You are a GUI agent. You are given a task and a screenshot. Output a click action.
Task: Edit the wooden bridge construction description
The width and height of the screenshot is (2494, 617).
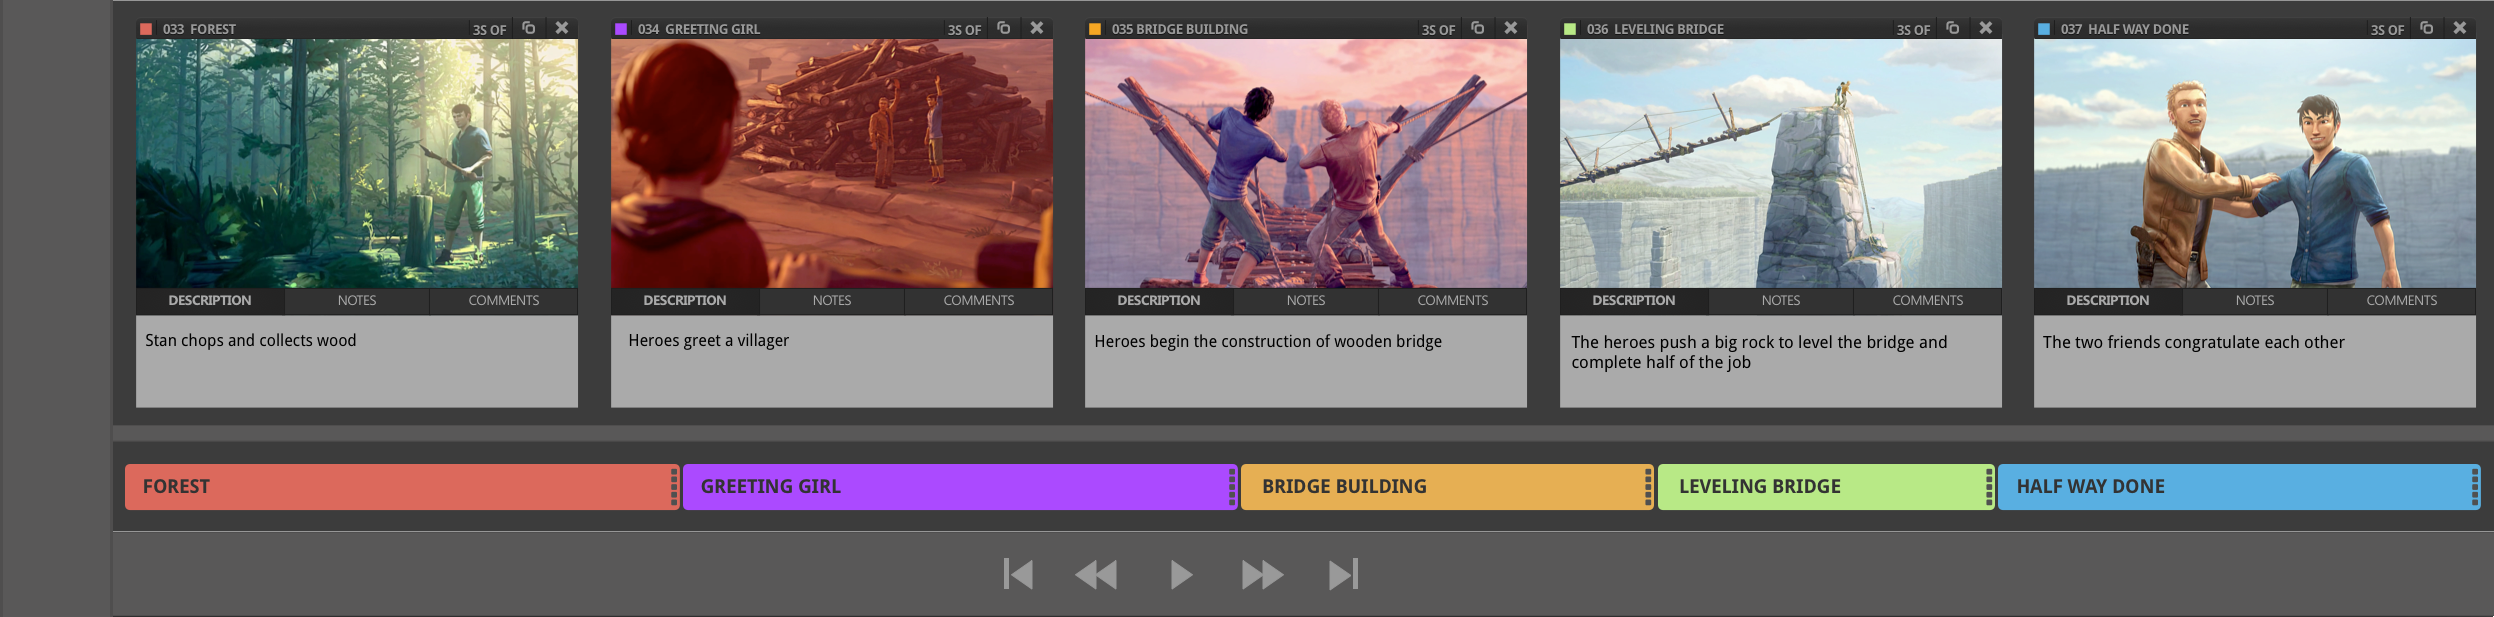(x=1306, y=361)
